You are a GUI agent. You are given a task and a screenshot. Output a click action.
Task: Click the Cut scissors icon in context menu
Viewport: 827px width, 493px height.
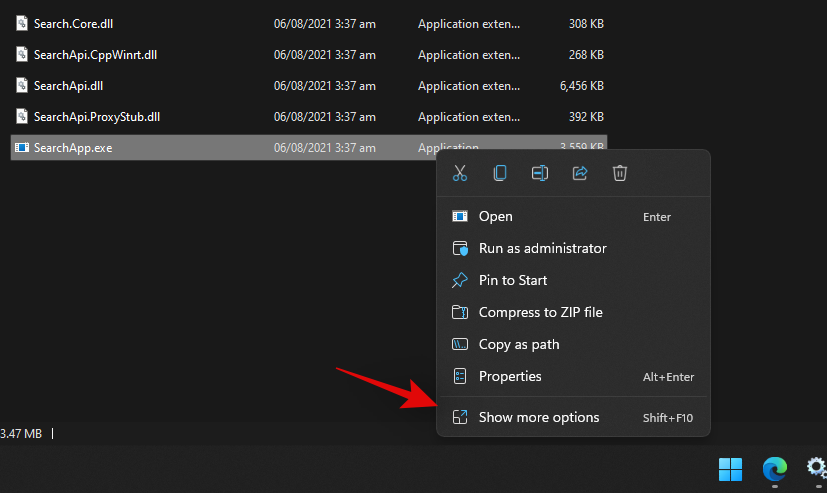coord(460,173)
